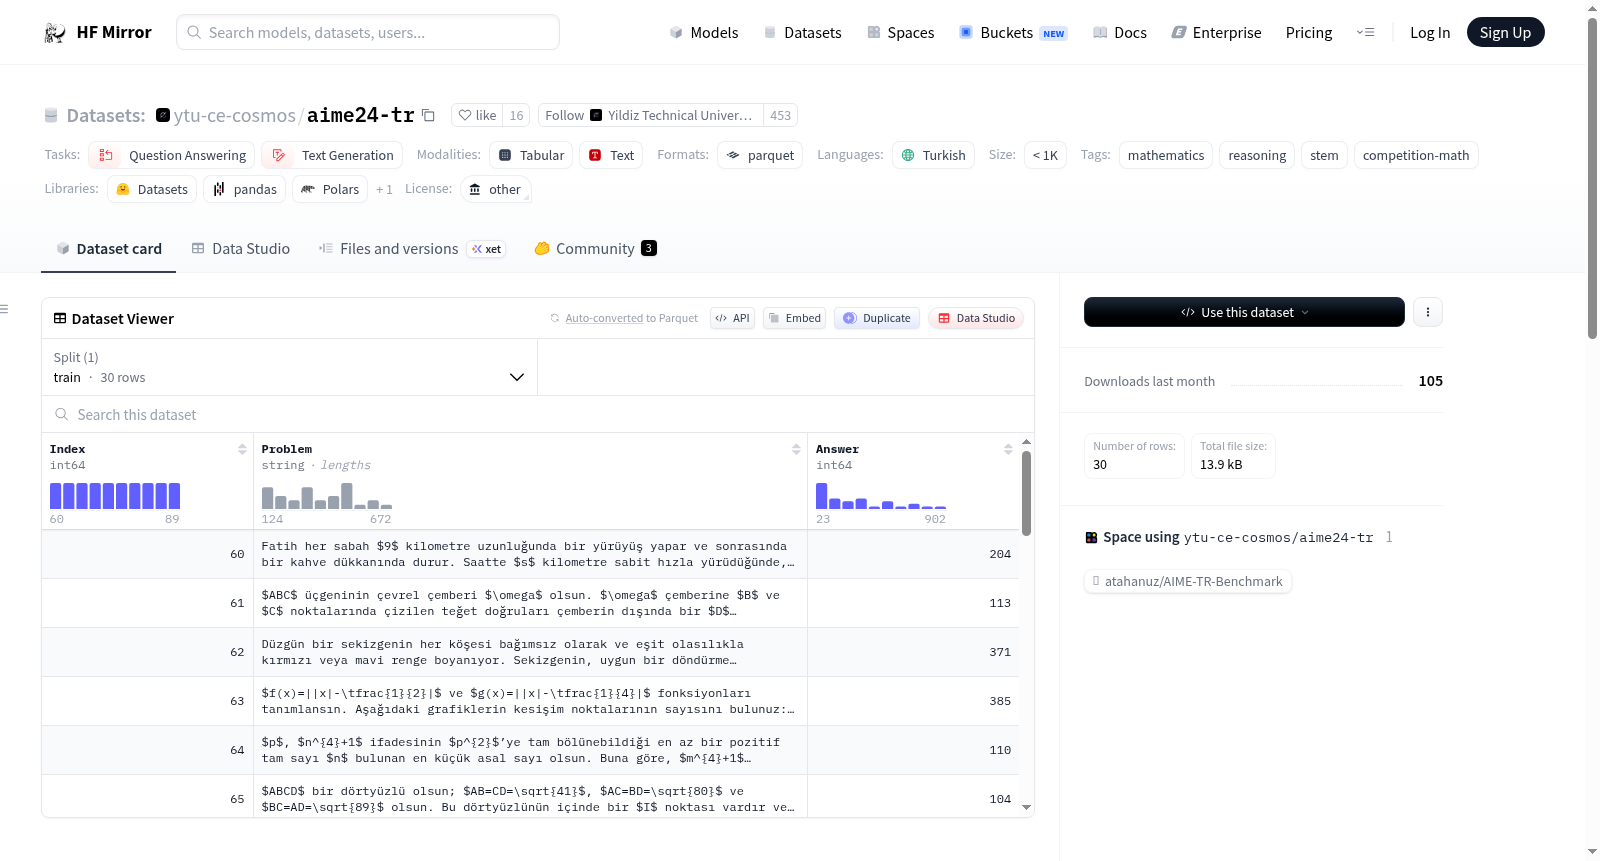Sort the Answer column using its sort icon
Image resolution: width=1600 pixels, height=861 pixels.
click(x=1008, y=449)
